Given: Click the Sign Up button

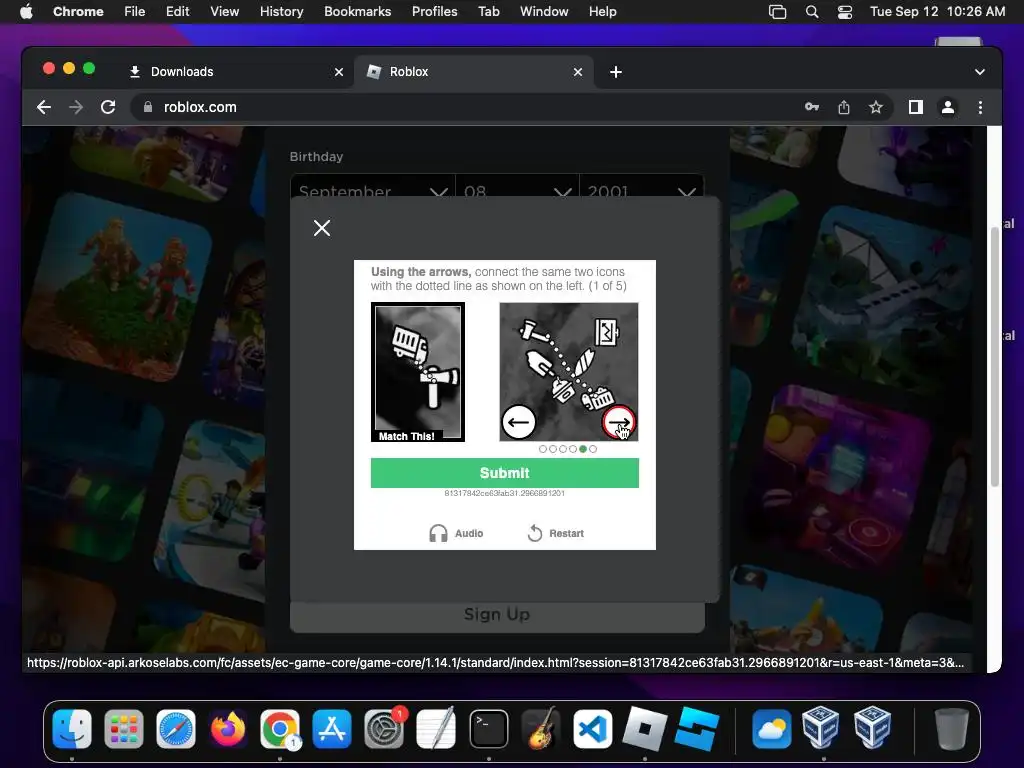Looking at the screenshot, I should point(497,616).
